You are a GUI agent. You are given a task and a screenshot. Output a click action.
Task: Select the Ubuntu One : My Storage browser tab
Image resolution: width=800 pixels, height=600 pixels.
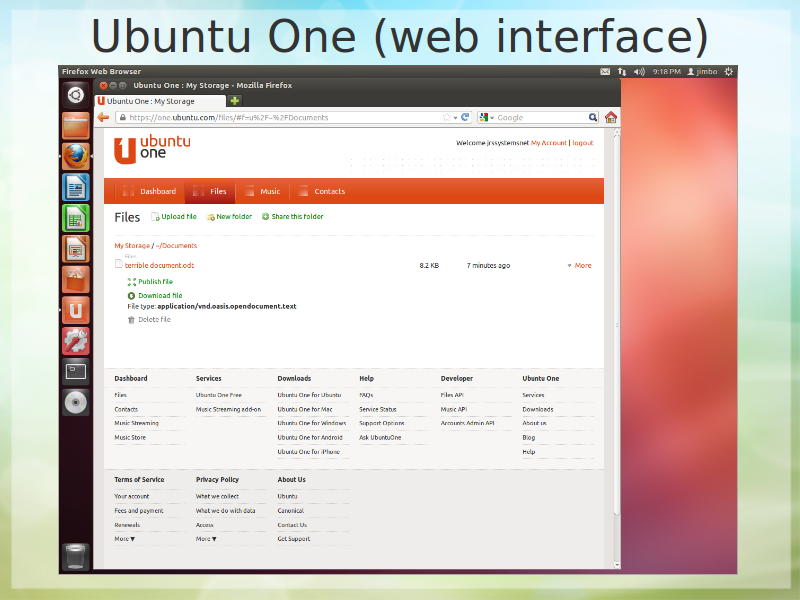pos(160,101)
